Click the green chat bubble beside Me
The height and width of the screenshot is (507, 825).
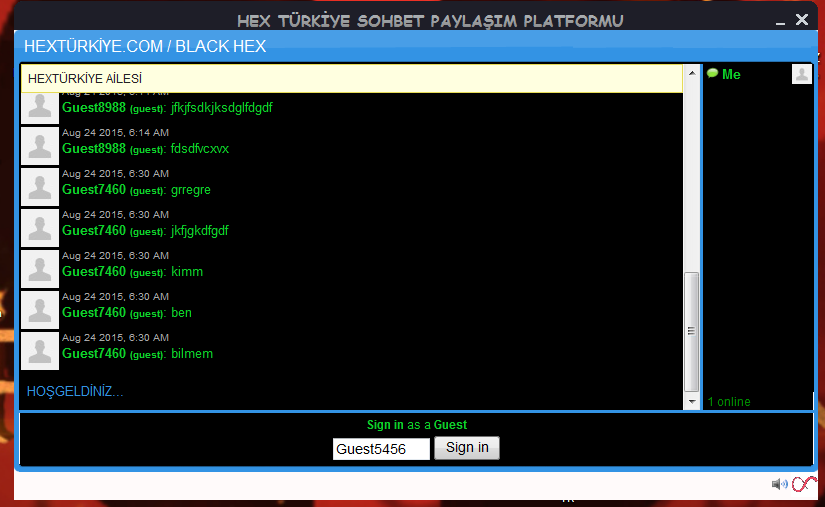712,73
